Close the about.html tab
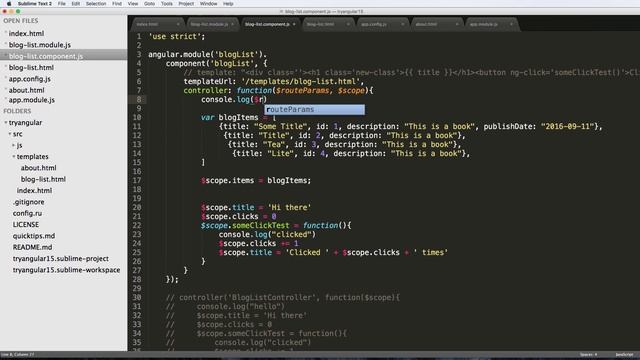 (x=457, y=24)
